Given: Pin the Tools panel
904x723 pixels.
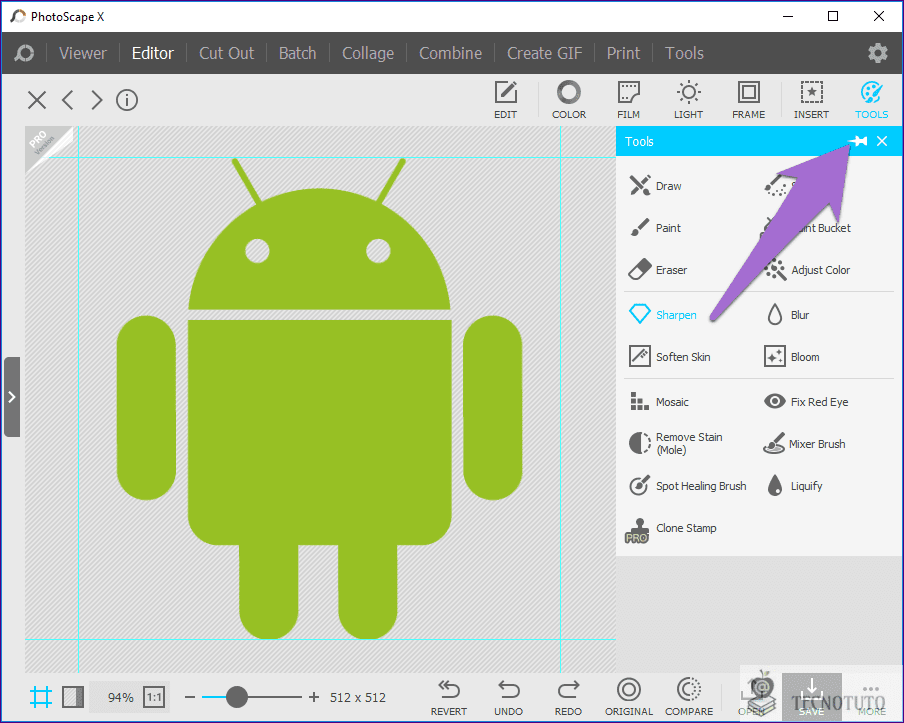Looking at the screenshot, I should [858, 141].
